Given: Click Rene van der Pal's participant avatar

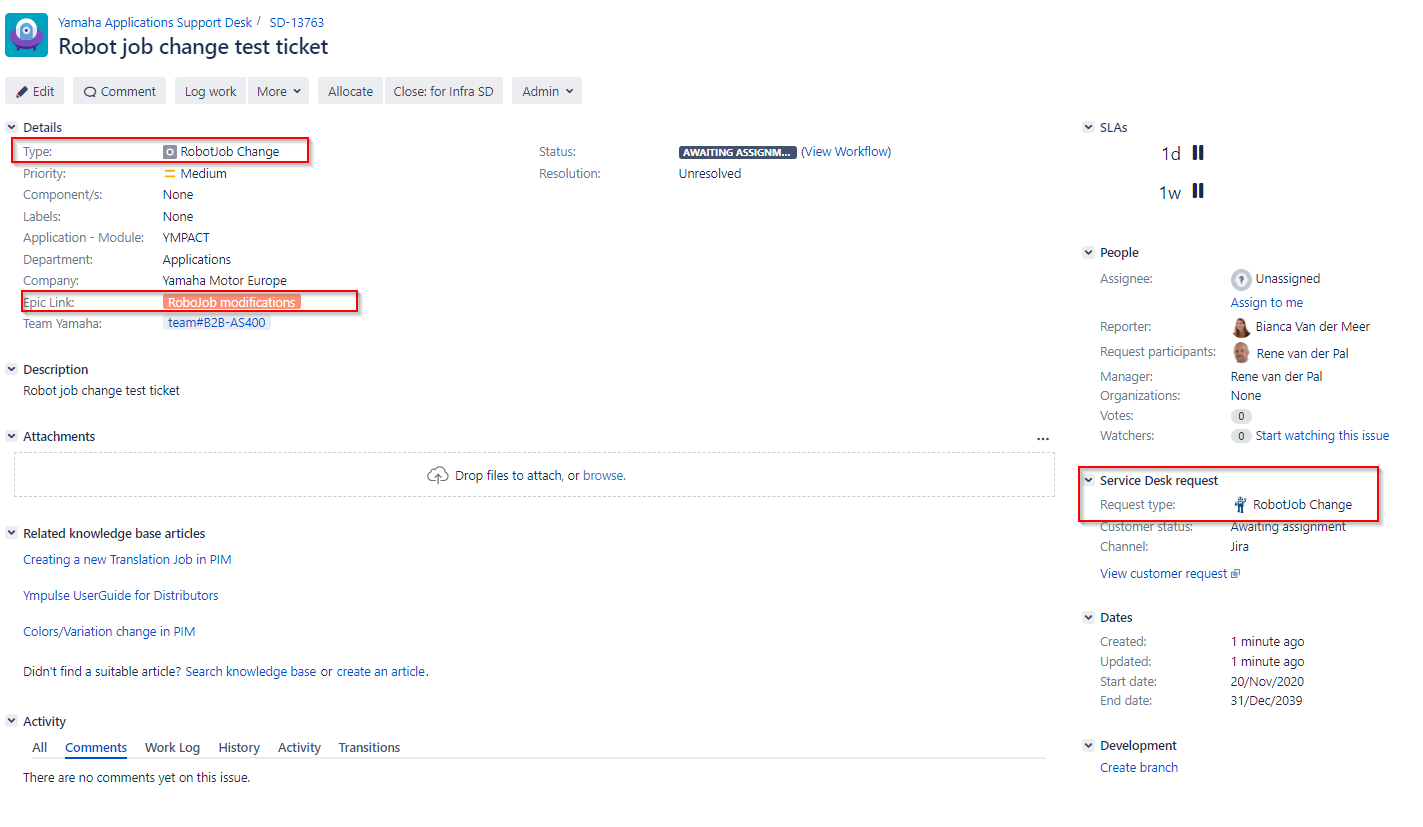Looking at the screenshot, I should click(x=1241, y=353).
